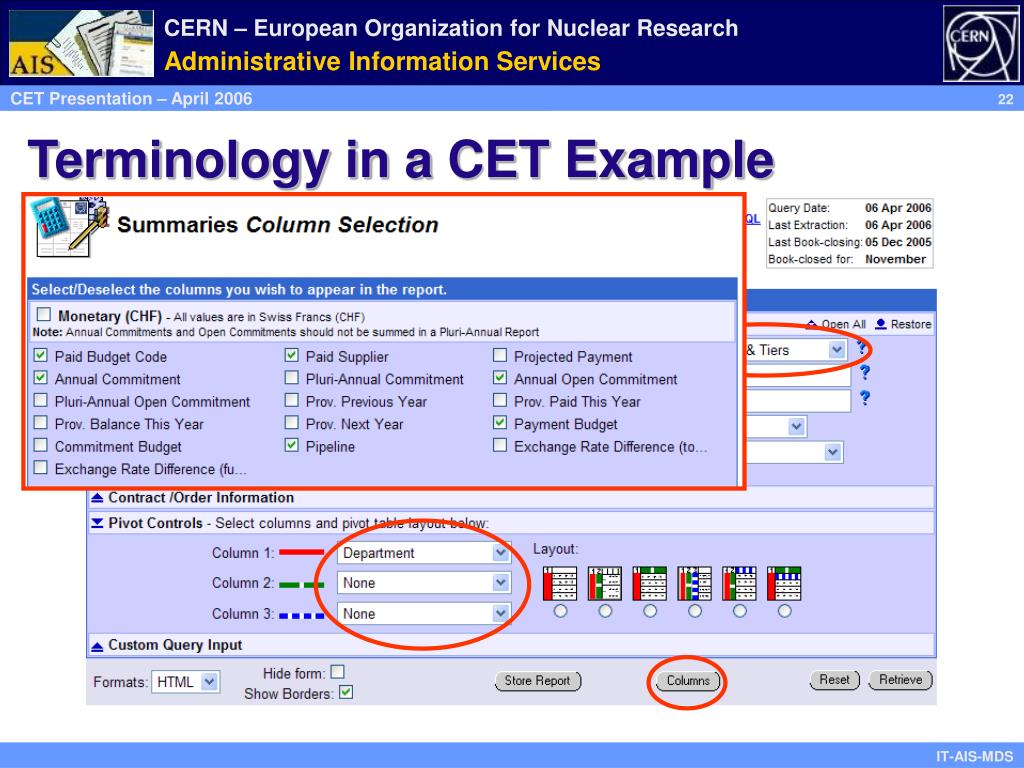Open help beside the Tiers dropdown
The width and height of the screenshot is (1024, 768).
[863, 348]
